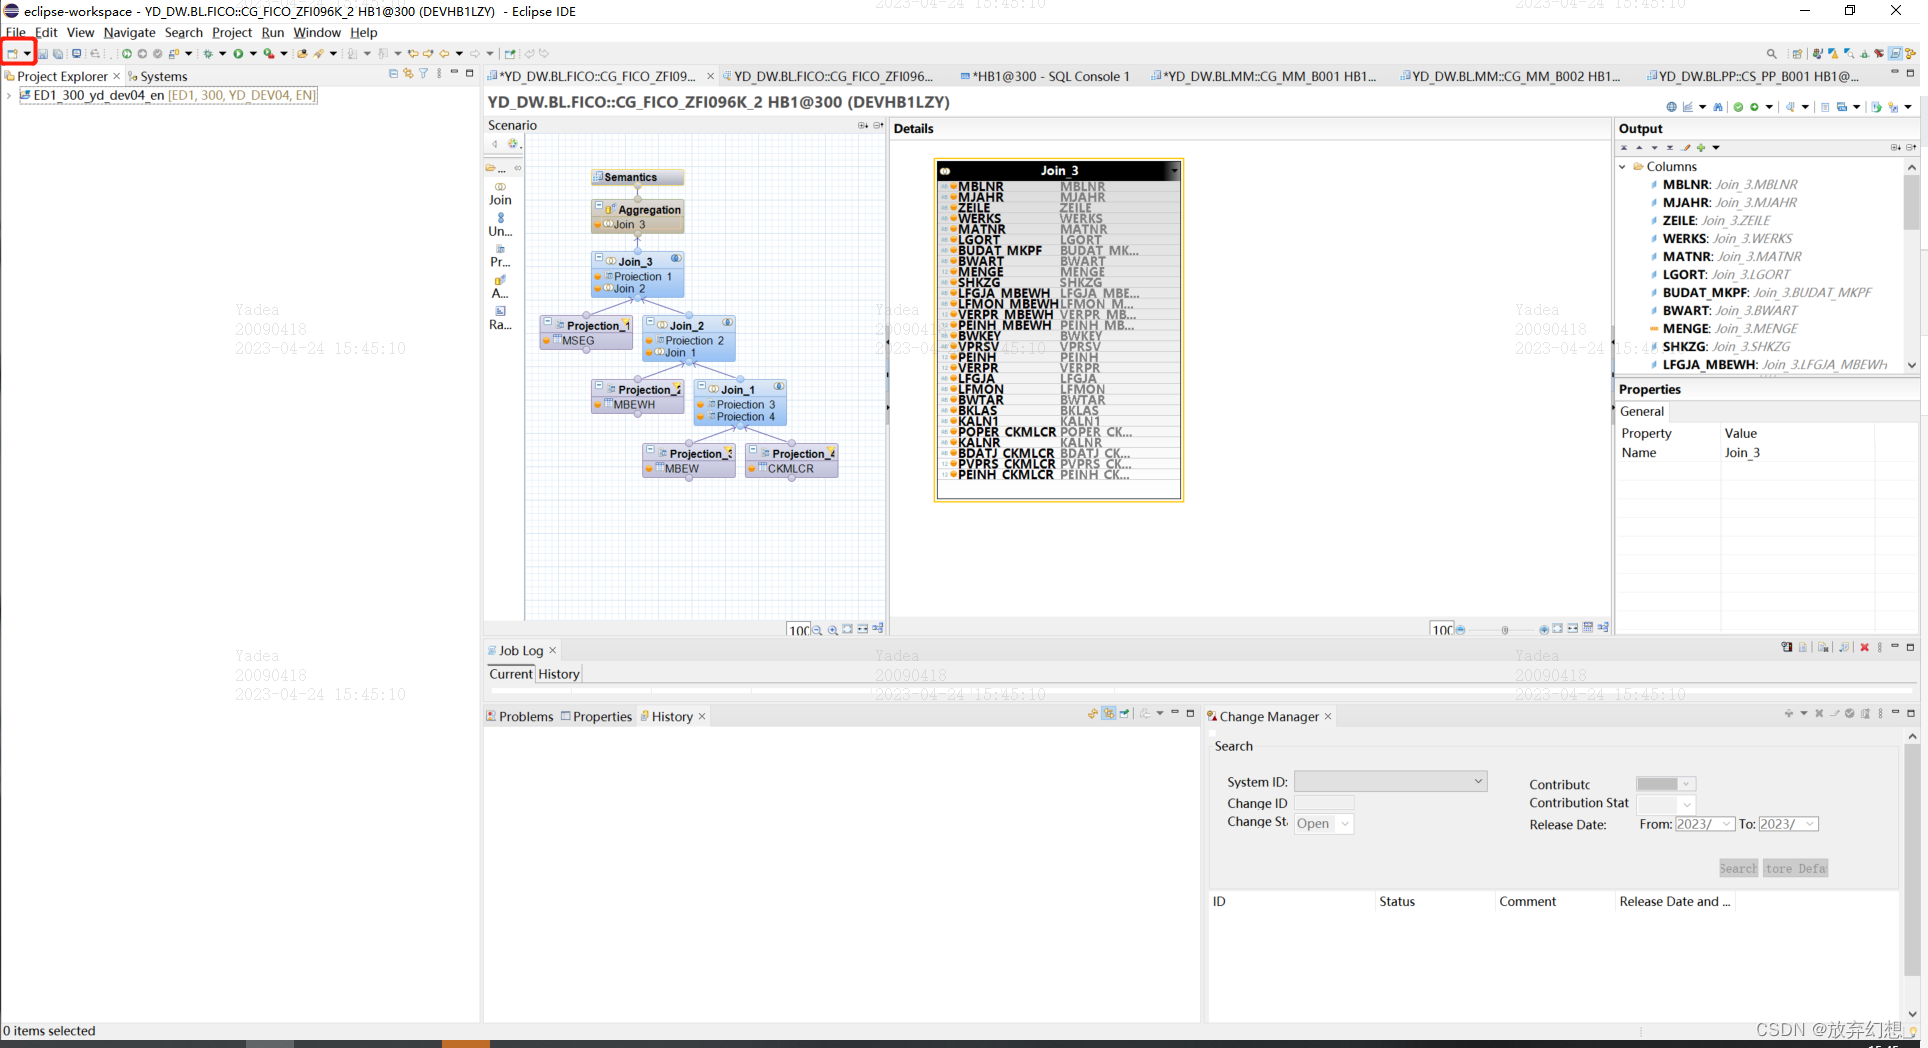This screenshot has width=1928, height=1048.
Task: Click the Output columns vertical scrollbar
Action: pyautogui.click(x=1912, y=266)
